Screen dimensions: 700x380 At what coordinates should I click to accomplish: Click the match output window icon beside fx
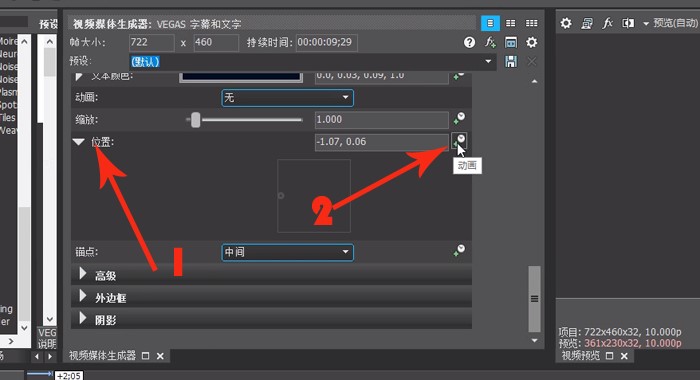(511, 42)
